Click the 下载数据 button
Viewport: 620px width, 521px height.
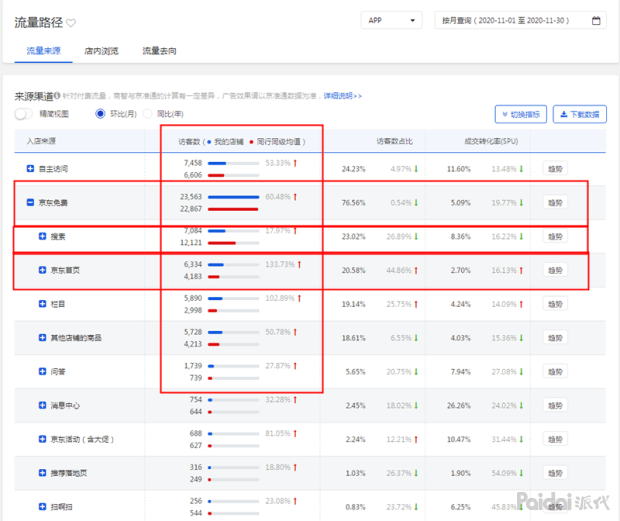point(580,114)
